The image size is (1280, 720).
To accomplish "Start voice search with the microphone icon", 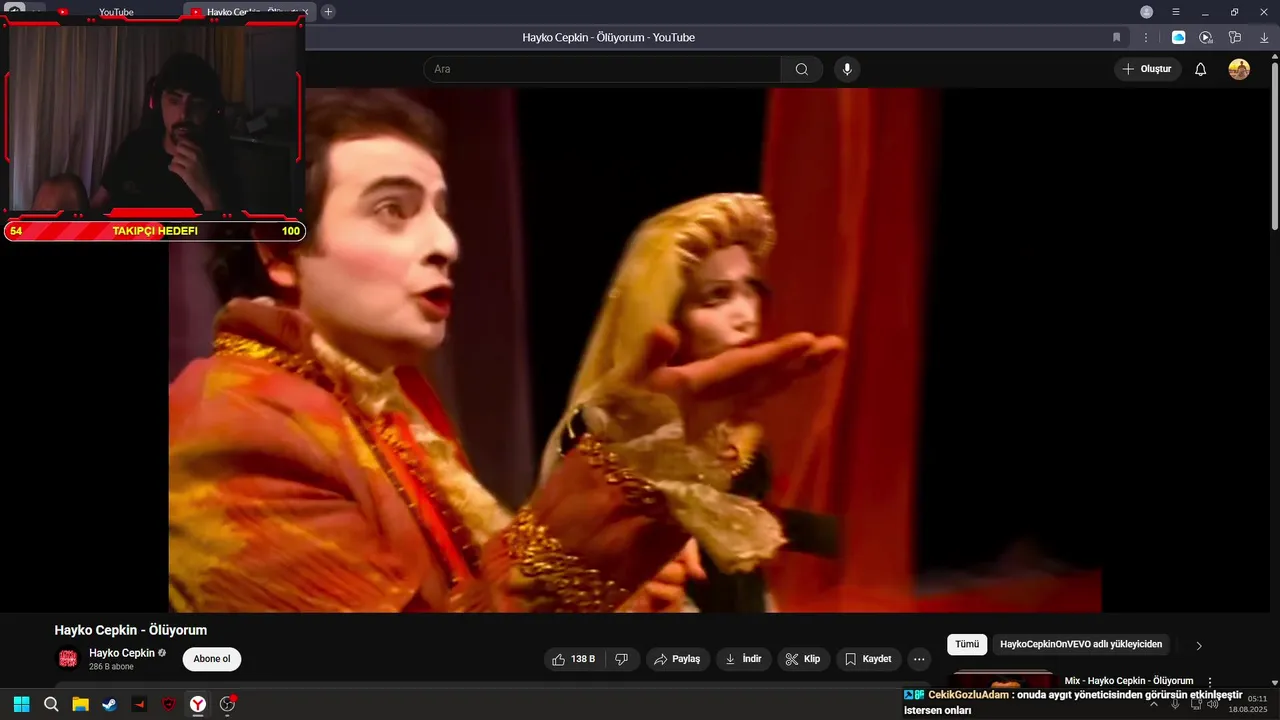I will coord(847,69).
